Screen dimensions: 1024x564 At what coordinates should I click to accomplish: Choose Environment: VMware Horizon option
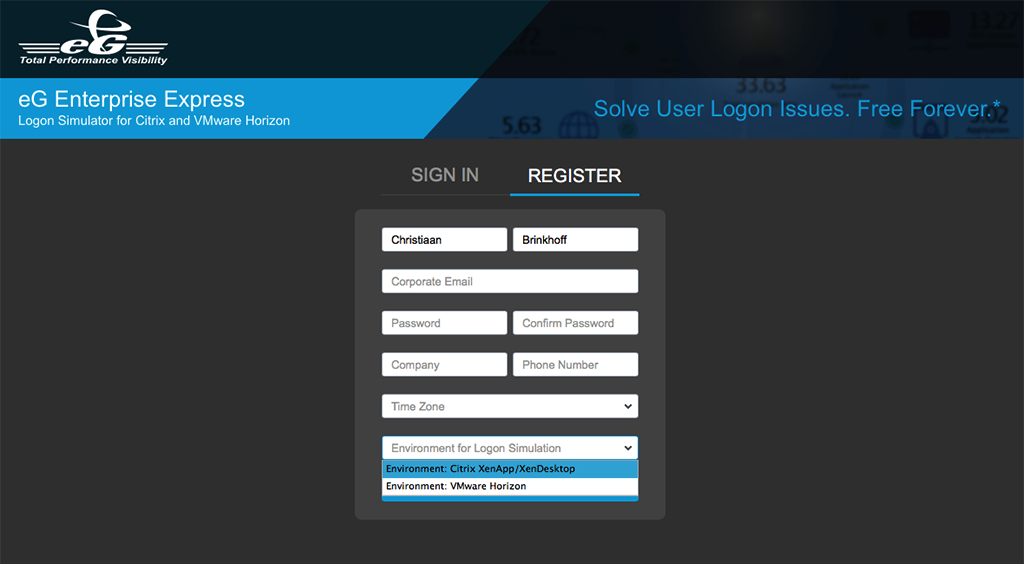(x=510, y=486)
